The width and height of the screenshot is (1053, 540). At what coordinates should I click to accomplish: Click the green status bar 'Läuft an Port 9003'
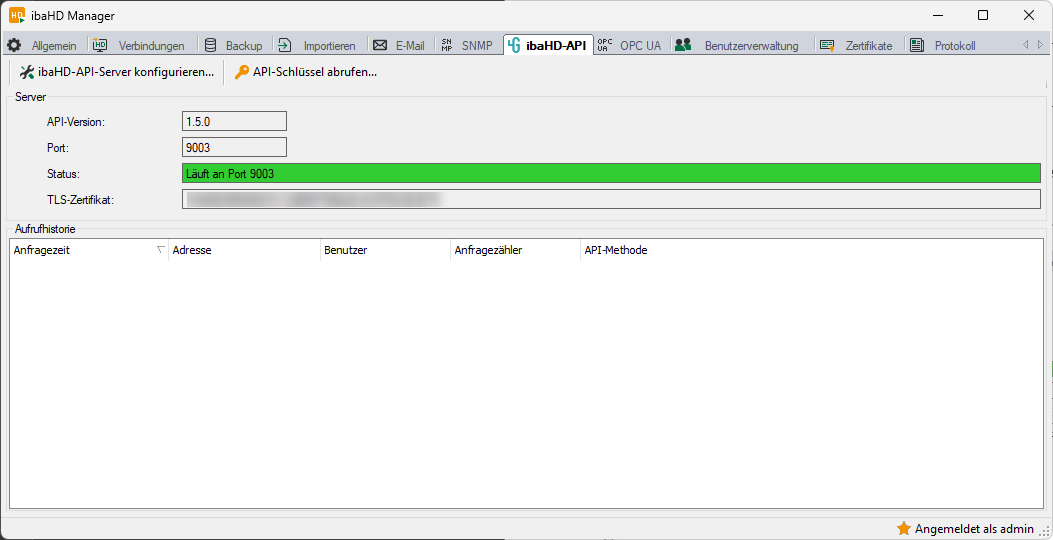611,173
